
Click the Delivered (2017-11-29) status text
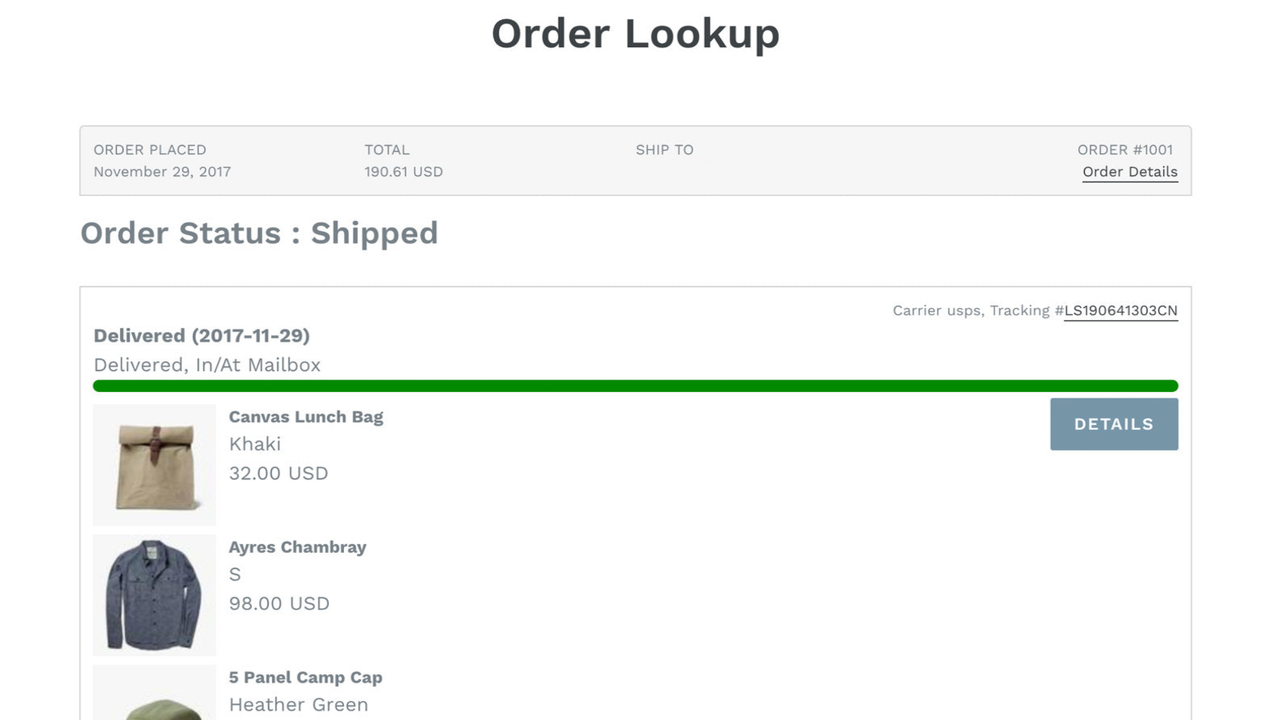click(x=201, y=336)
